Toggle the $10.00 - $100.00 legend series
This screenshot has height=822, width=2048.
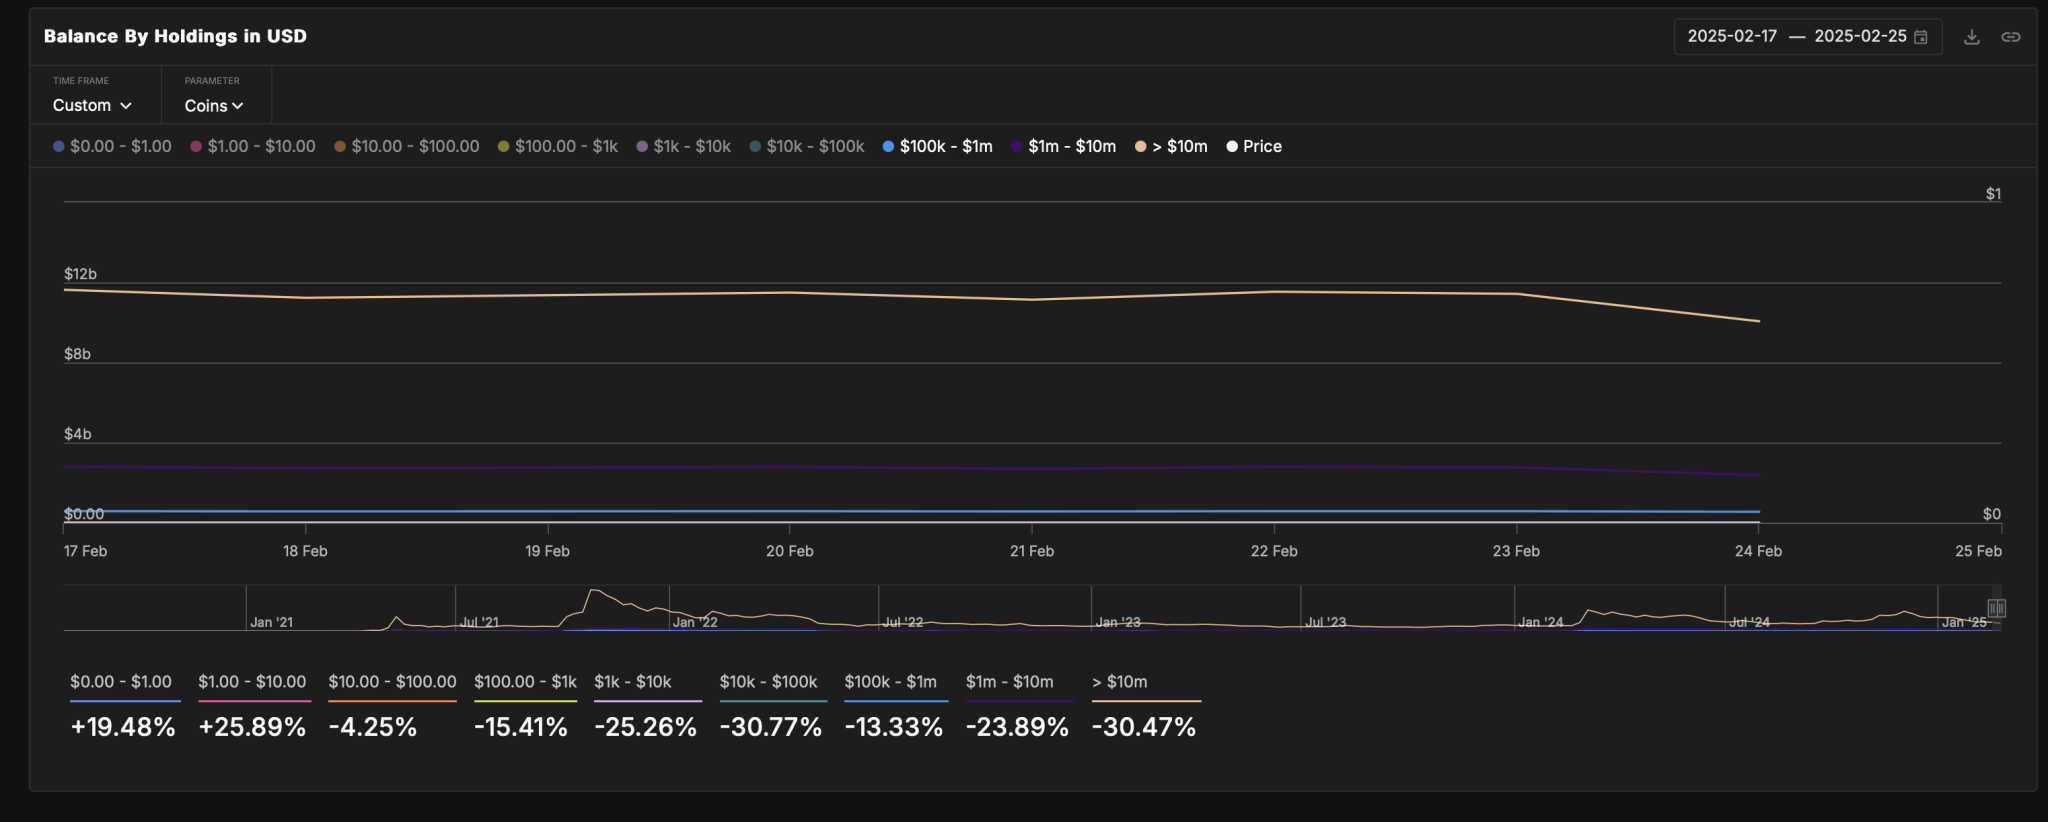click(x=407, y=146)
